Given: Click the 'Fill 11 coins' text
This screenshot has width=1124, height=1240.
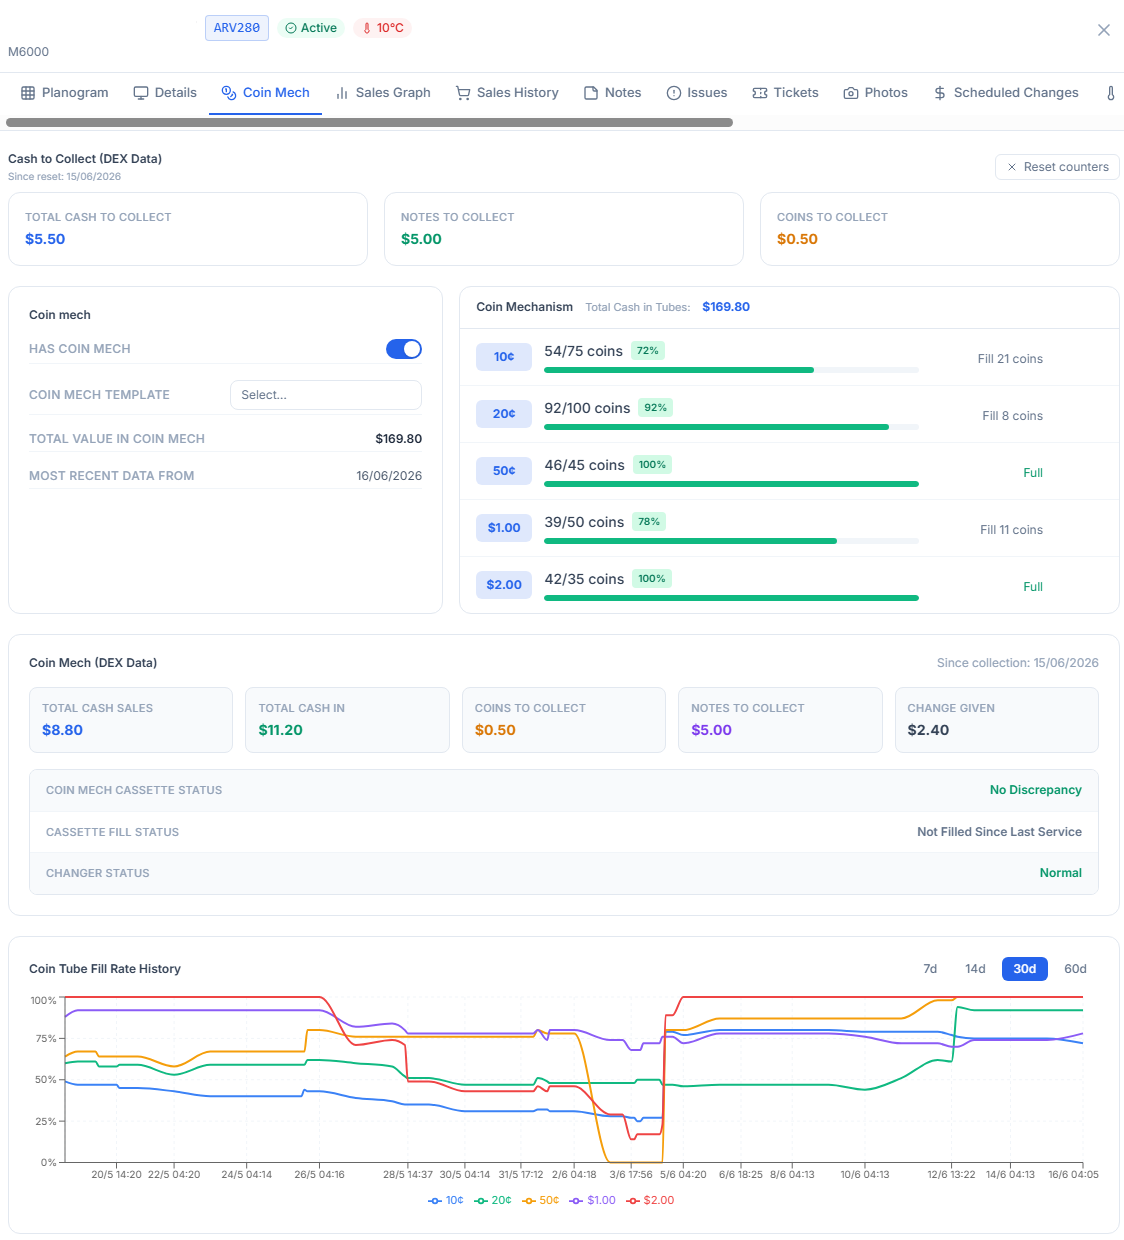Looking at the screenshot, I should (x=1011, y=530).
